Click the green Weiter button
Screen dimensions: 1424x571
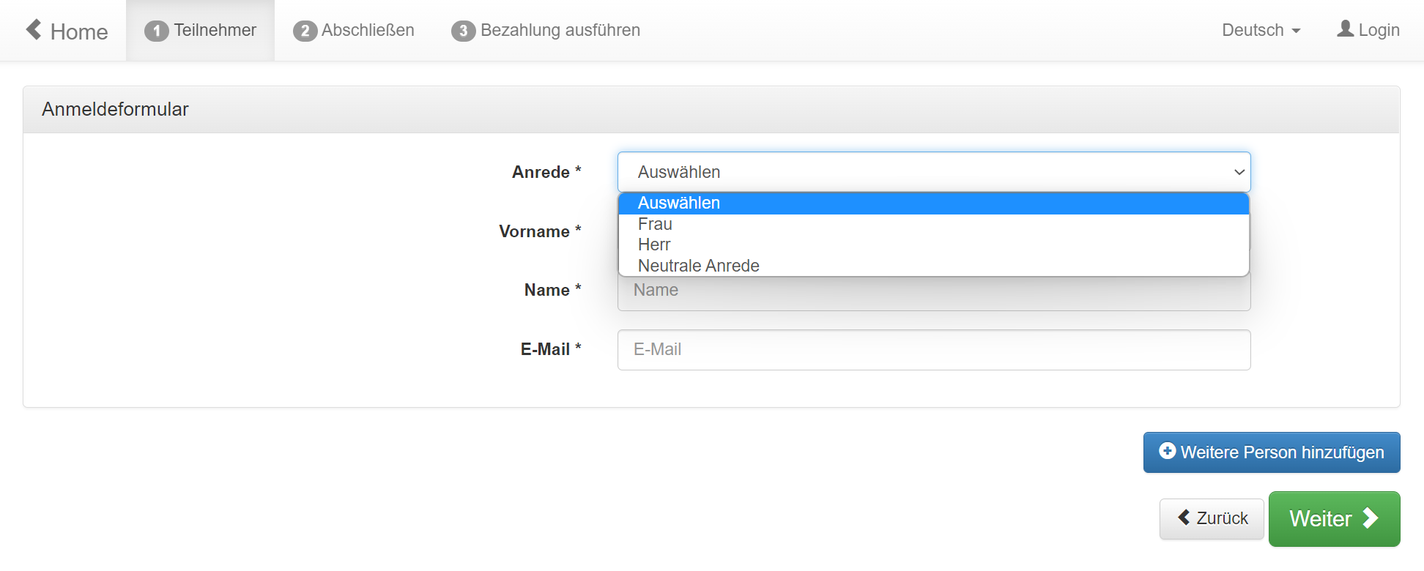coord(1334,519)
